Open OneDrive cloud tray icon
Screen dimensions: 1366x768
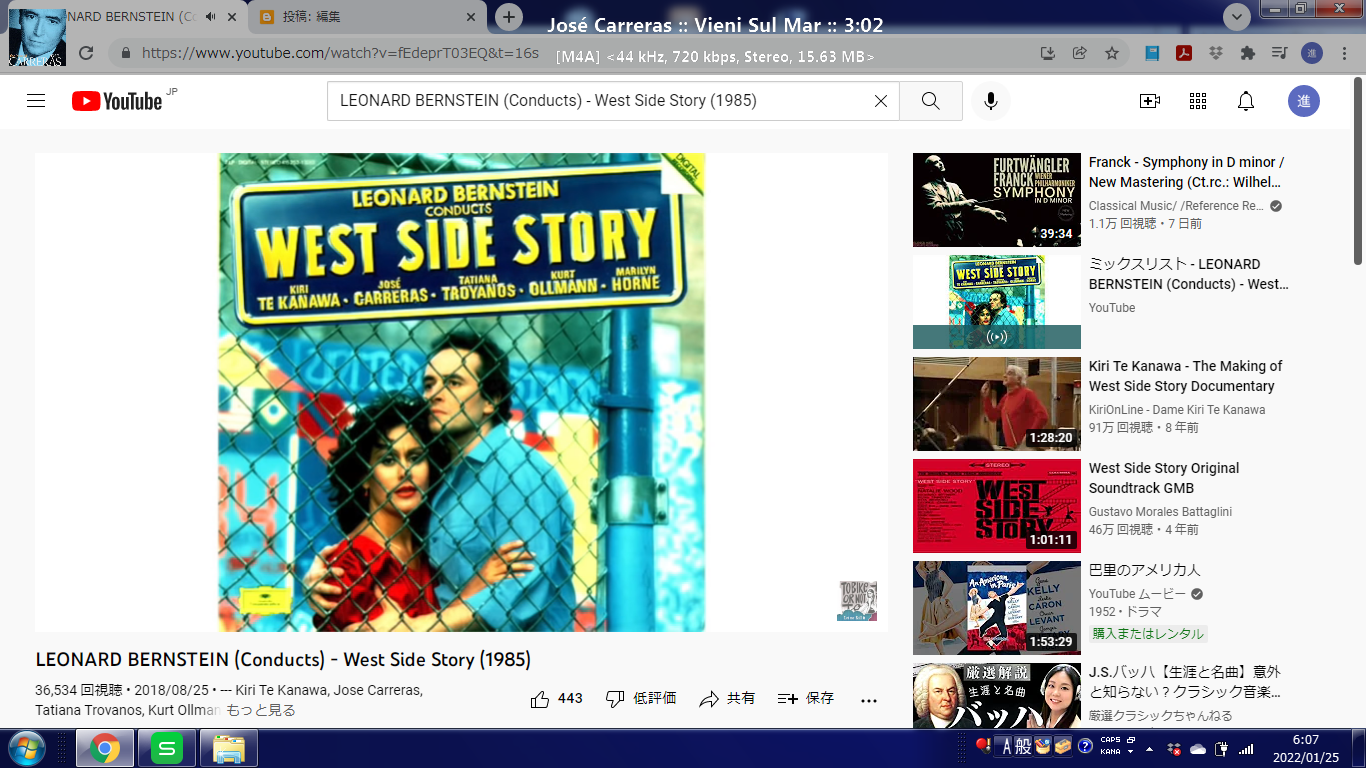pos(1198,748)
